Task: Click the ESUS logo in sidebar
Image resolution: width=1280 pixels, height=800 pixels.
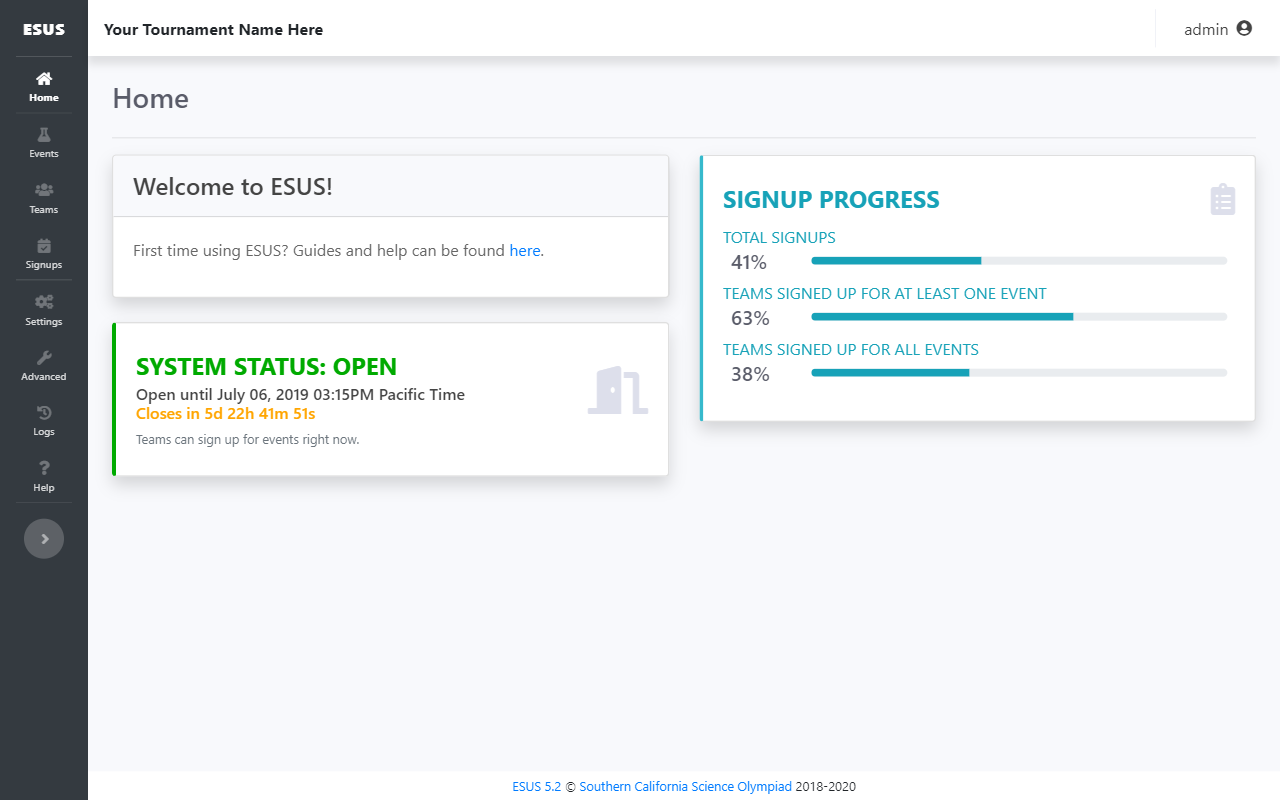Action: tap(44, 29)
